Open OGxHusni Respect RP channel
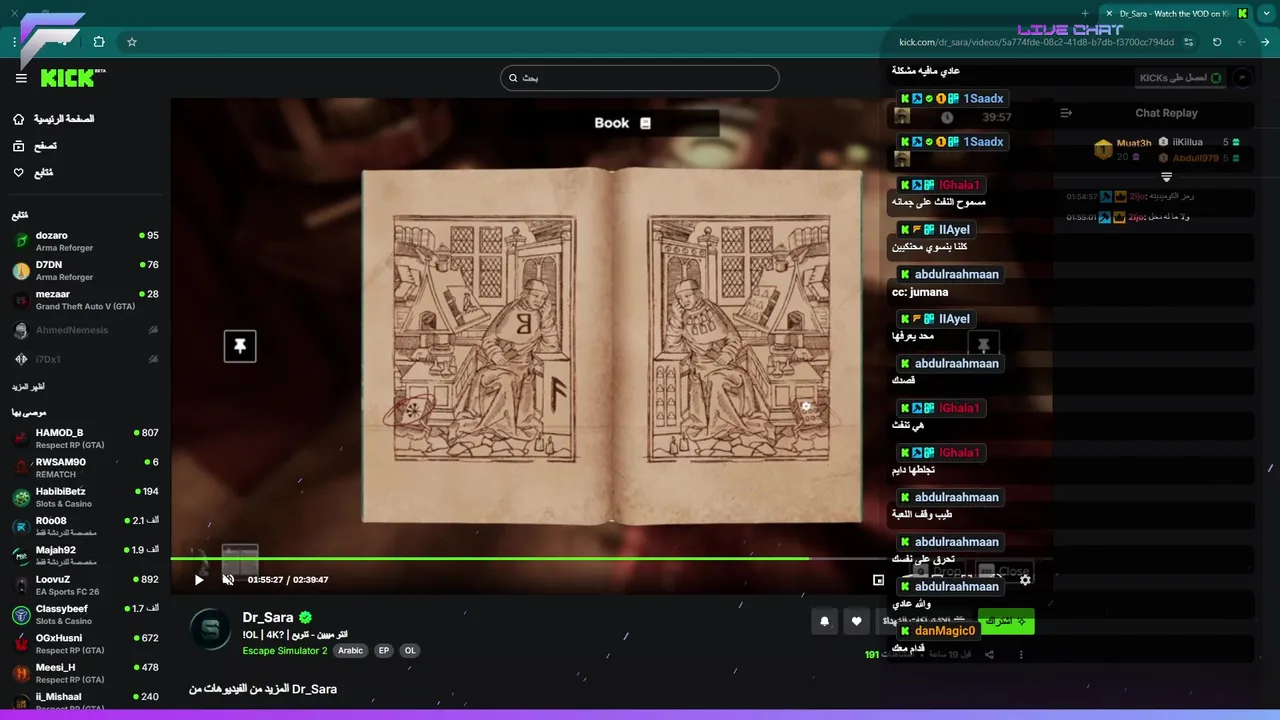The height and width of the screenshot is (720, 1280). coord(85,643)
